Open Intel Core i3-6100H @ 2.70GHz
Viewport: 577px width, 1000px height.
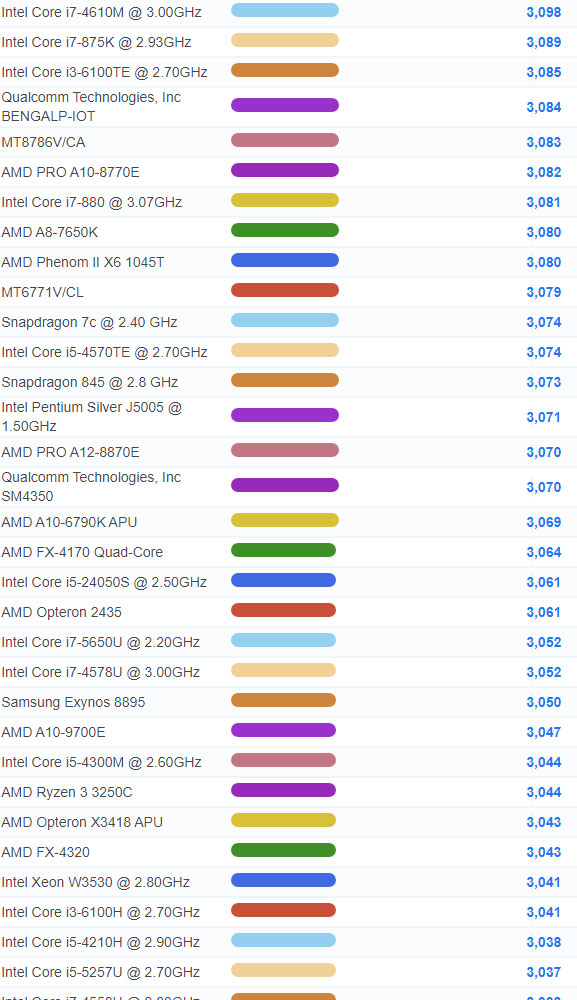101,912
